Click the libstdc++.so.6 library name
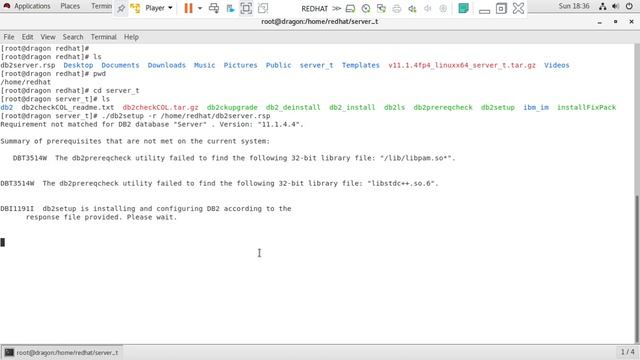640x360 pixels. (x=402, y=184)
